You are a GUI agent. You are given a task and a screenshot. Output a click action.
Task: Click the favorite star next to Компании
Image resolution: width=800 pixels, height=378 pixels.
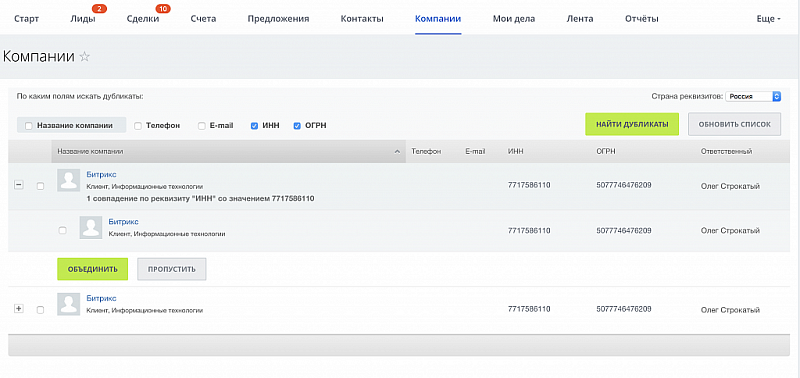point(85,57)
